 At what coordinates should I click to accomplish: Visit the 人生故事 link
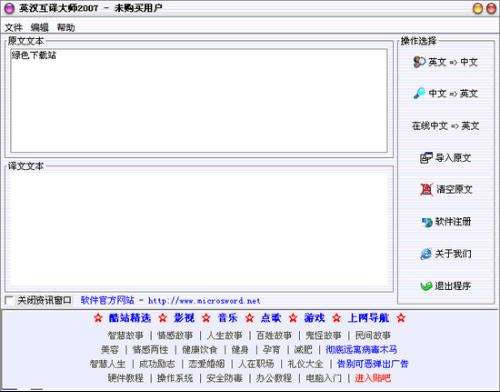[224, 335]
